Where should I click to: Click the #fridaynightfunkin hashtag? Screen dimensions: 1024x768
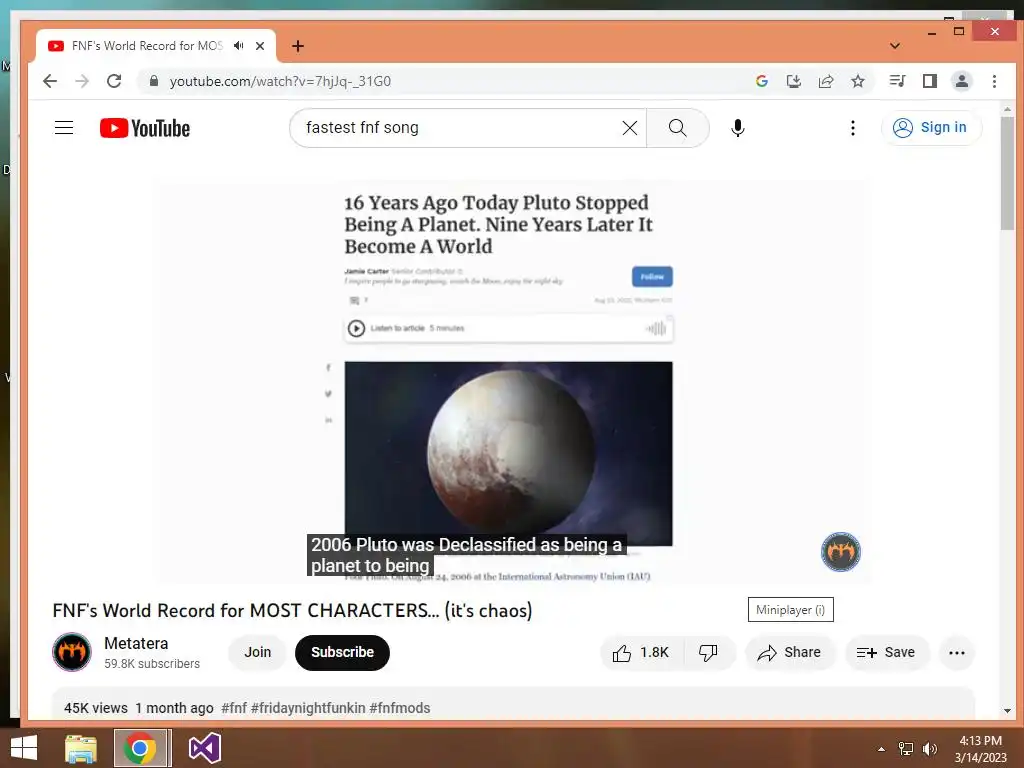point(308,708)
